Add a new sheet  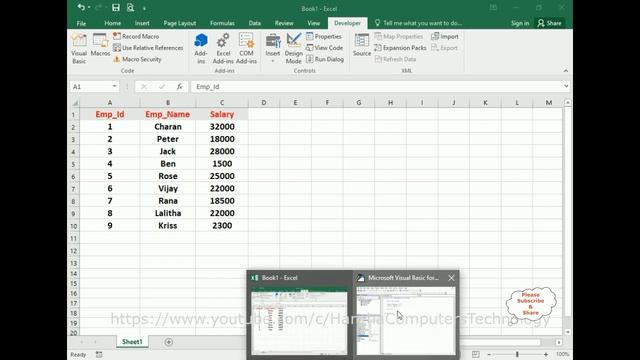click(169, 342)
